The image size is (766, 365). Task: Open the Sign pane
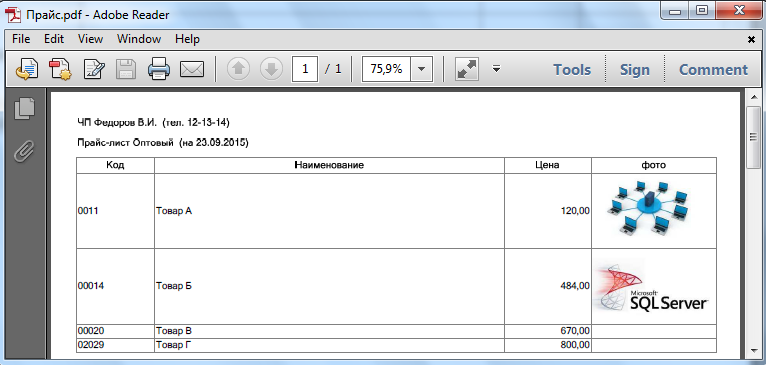(x=635, y=70)
